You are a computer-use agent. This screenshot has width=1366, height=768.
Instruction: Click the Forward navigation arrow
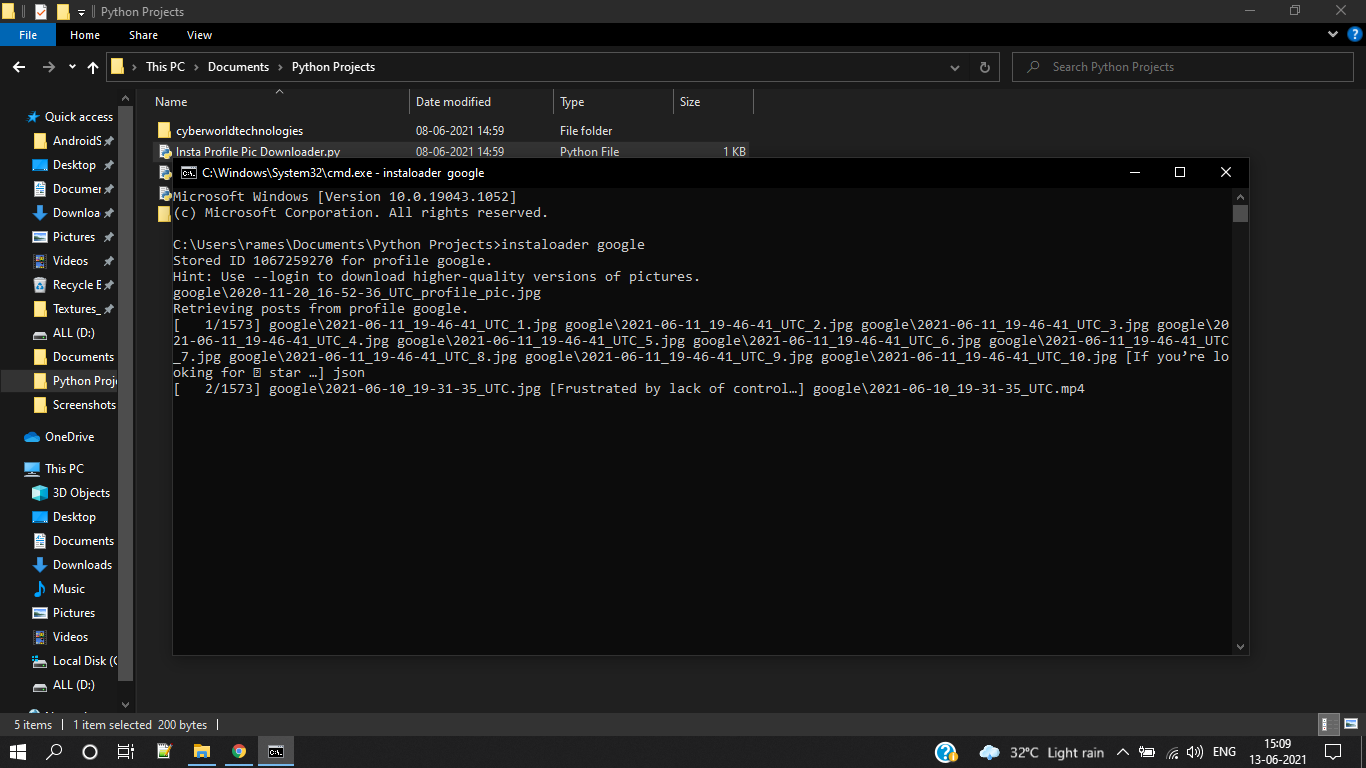(x=48, y=67)
